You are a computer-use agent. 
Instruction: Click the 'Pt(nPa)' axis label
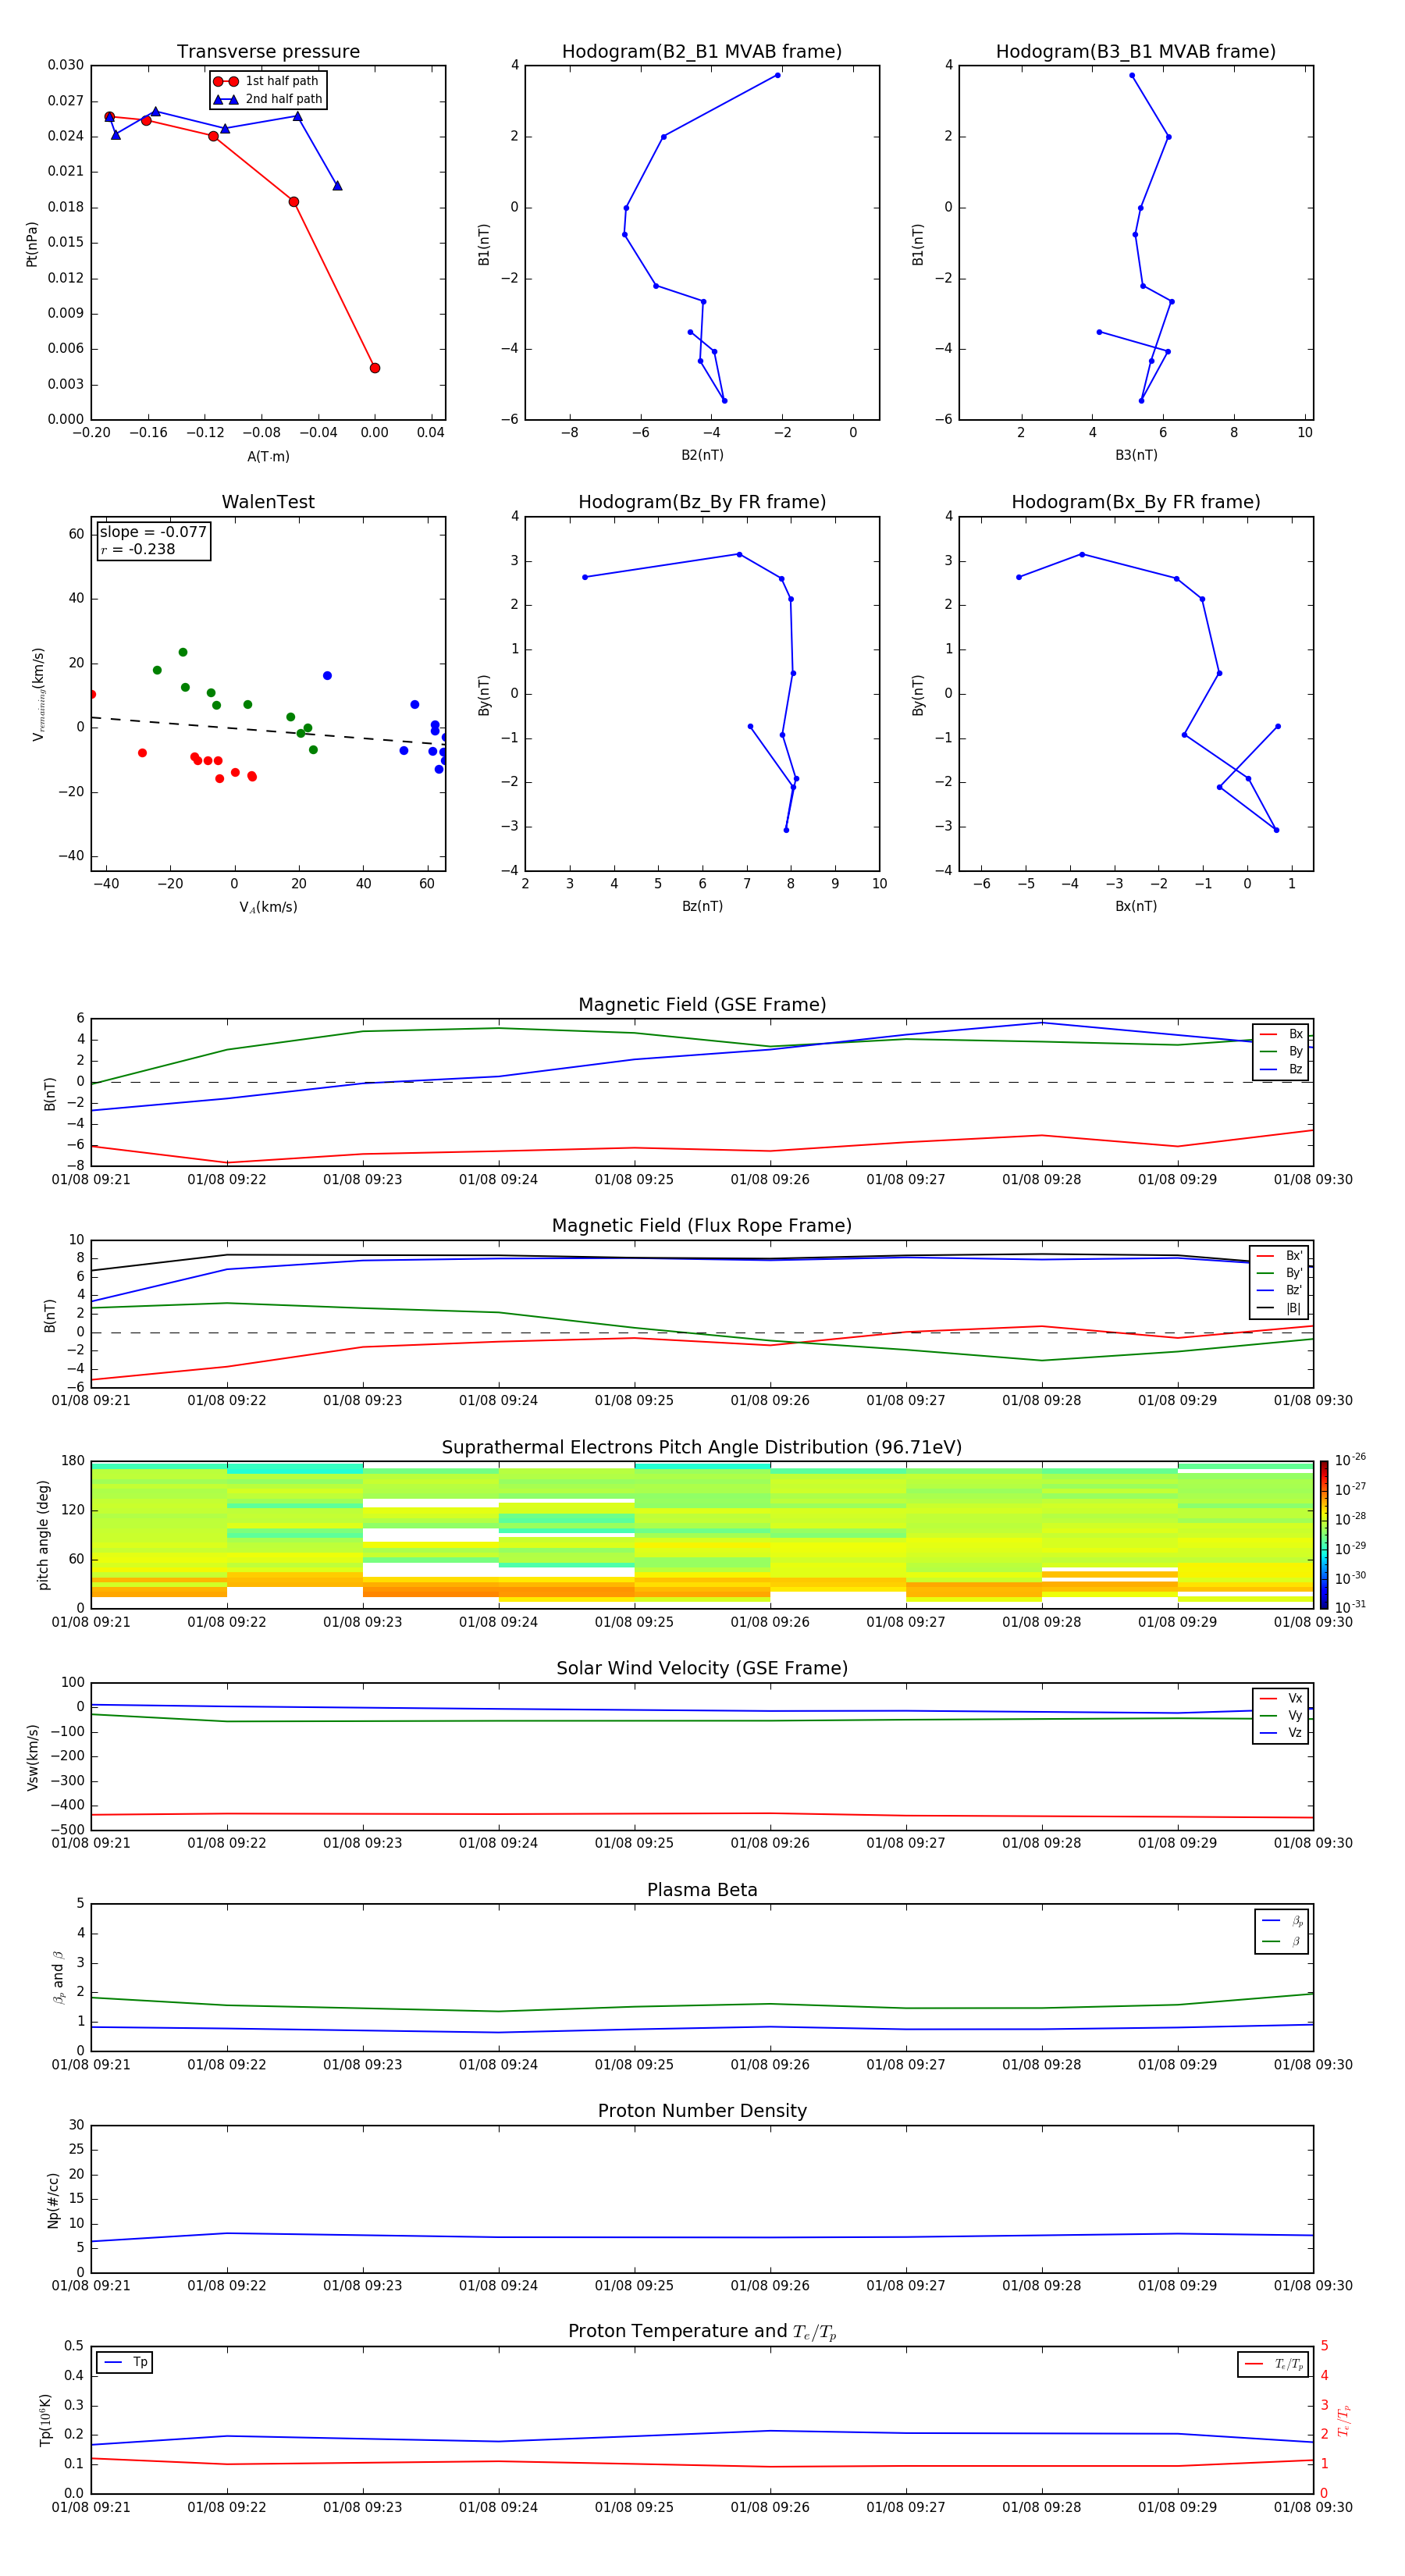point(31,243)
